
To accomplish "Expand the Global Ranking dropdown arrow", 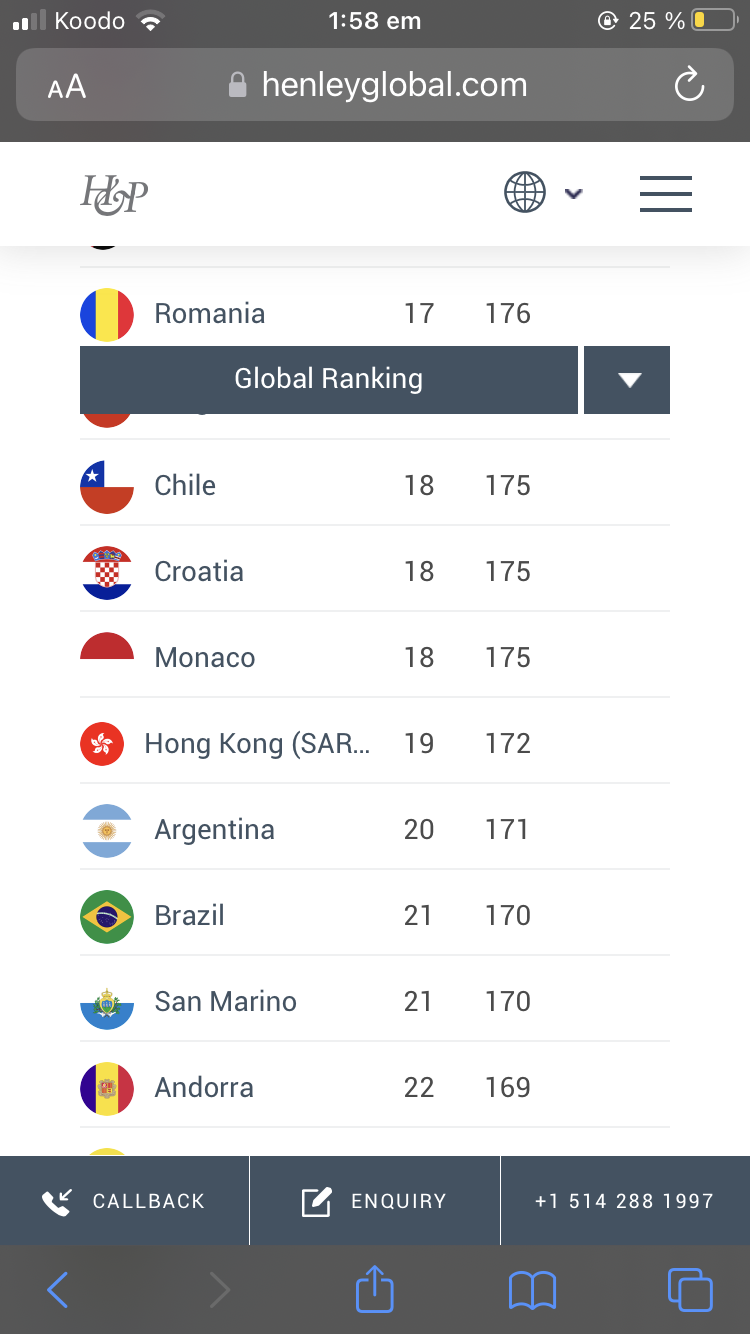I will (x=627, y=380).
